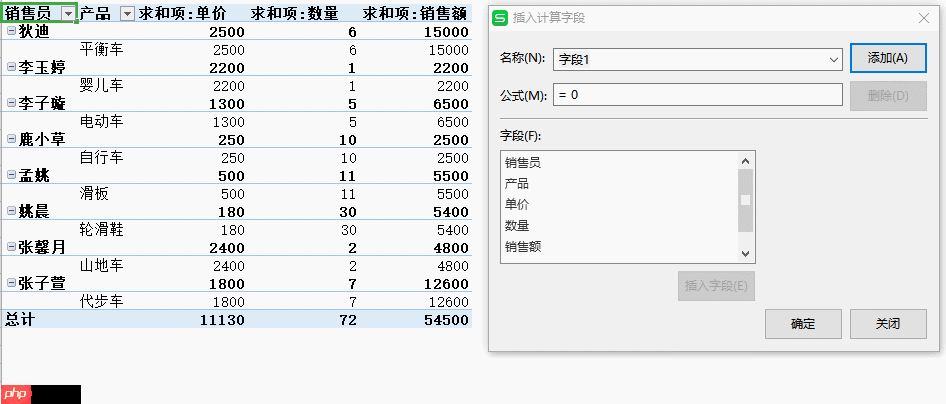Collapse the 张馨月 group
946x404 pixels.
point(11,247)
